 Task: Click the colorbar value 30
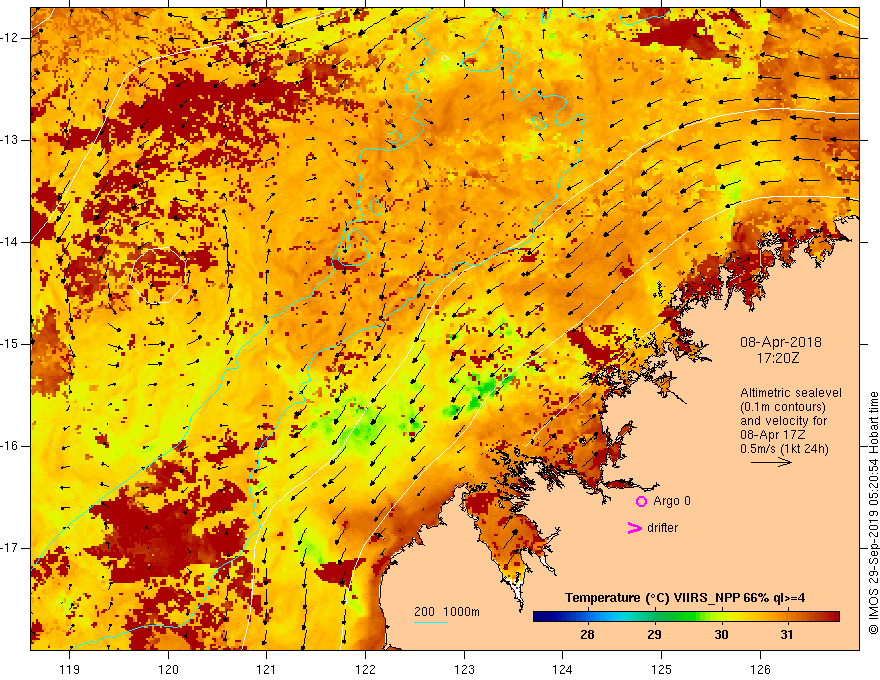(x=721, y=635)
